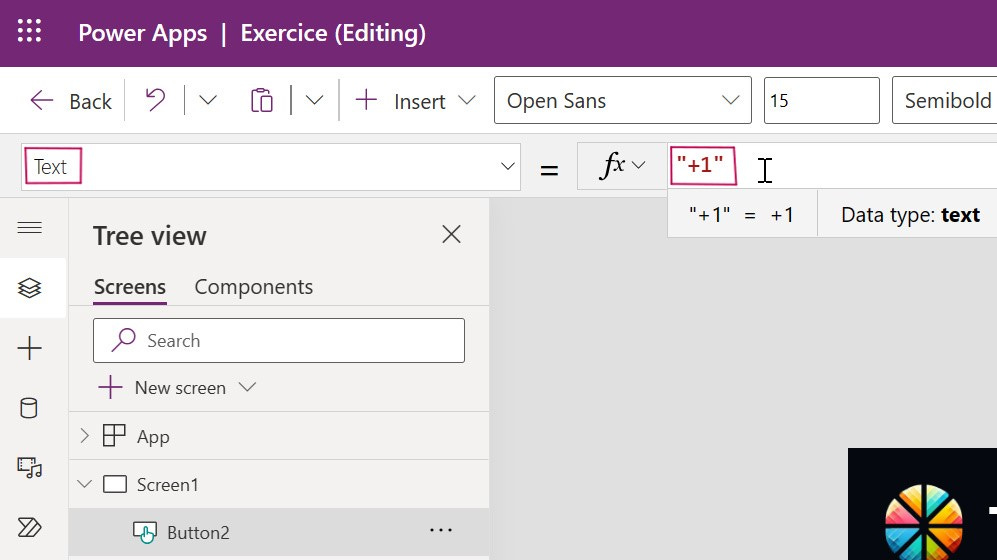Close the Tree view panel
The height and width of the screenshot is (560, 997).
pyautogui.click(x=451, y=235)
